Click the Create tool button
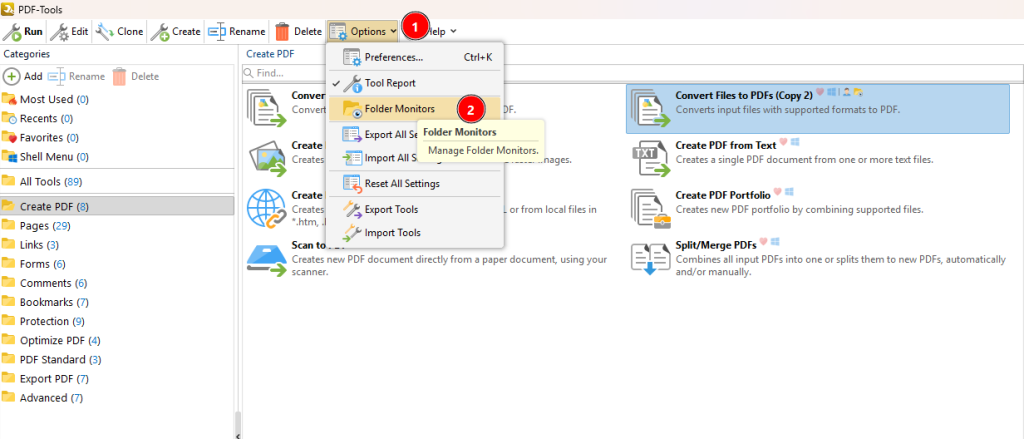1024x439 pixels. [176, 31]
